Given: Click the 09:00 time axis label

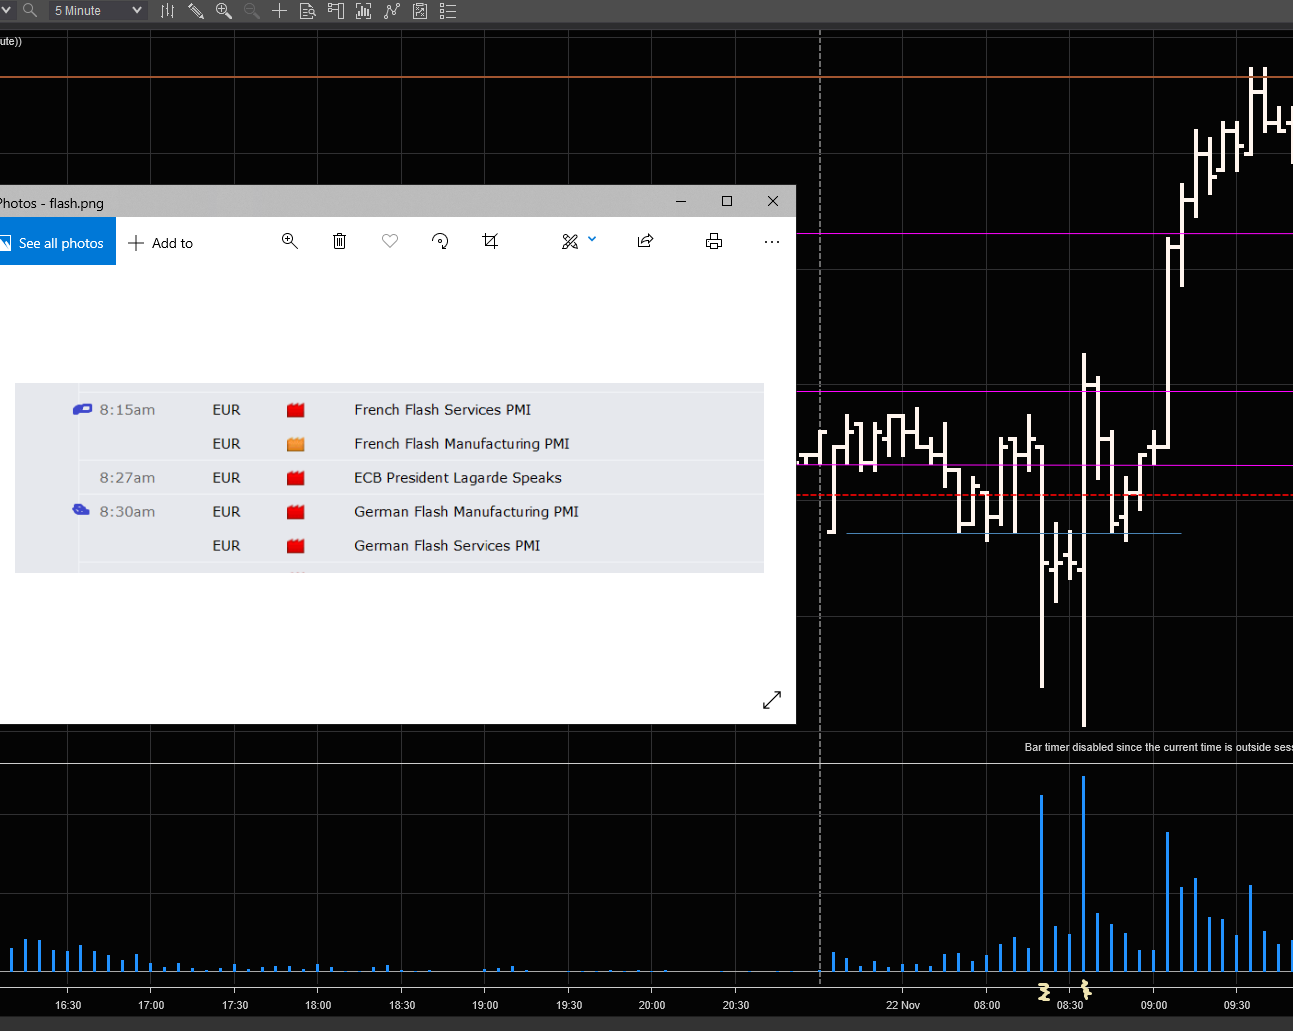Looking at the screenshot, I should [x=1154, y=1005].
